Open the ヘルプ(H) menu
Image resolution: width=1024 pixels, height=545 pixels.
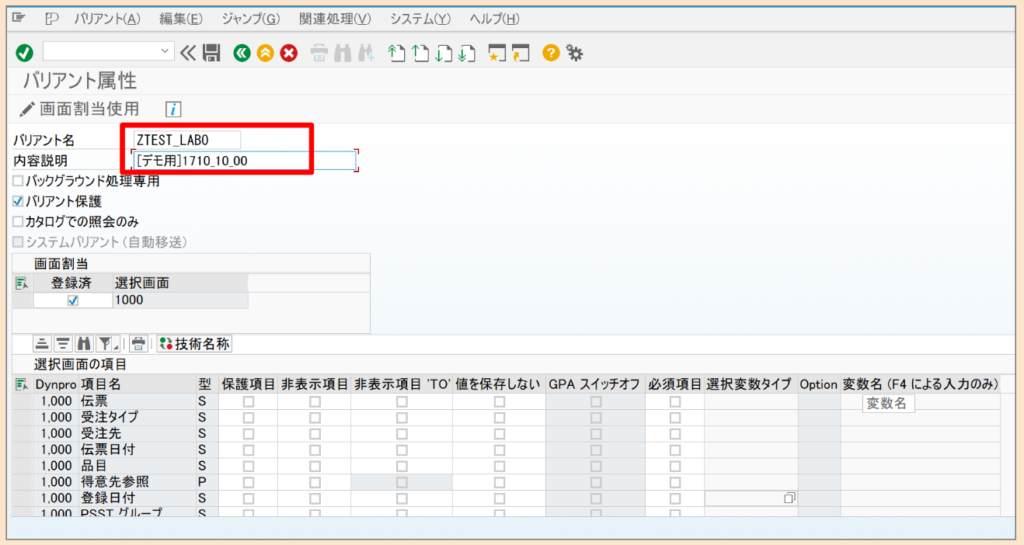tap(494, 19)
